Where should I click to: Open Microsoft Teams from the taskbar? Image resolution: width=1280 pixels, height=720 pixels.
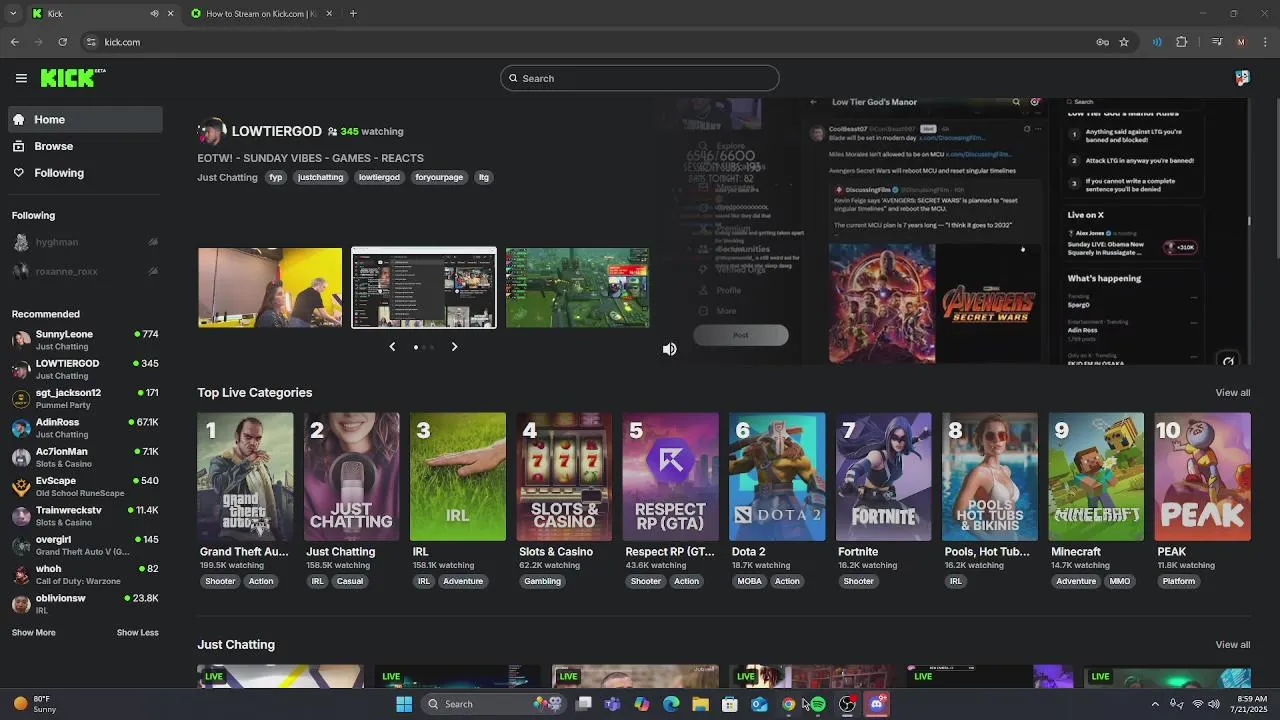[x=612, y=704]
